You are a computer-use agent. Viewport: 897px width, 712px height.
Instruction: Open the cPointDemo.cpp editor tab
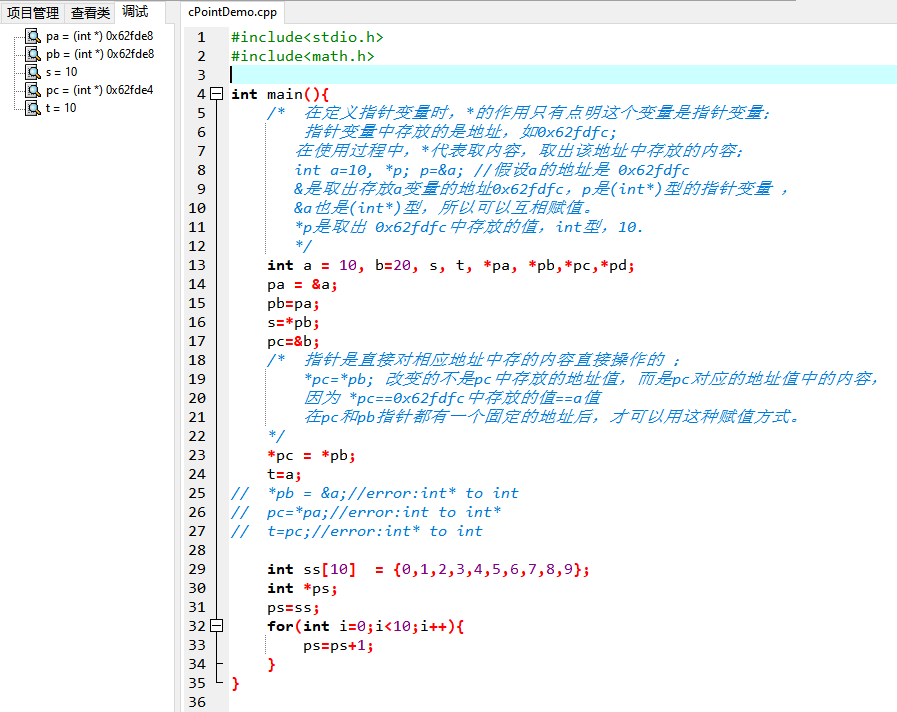pyautogui.click(x=232, y=12)
